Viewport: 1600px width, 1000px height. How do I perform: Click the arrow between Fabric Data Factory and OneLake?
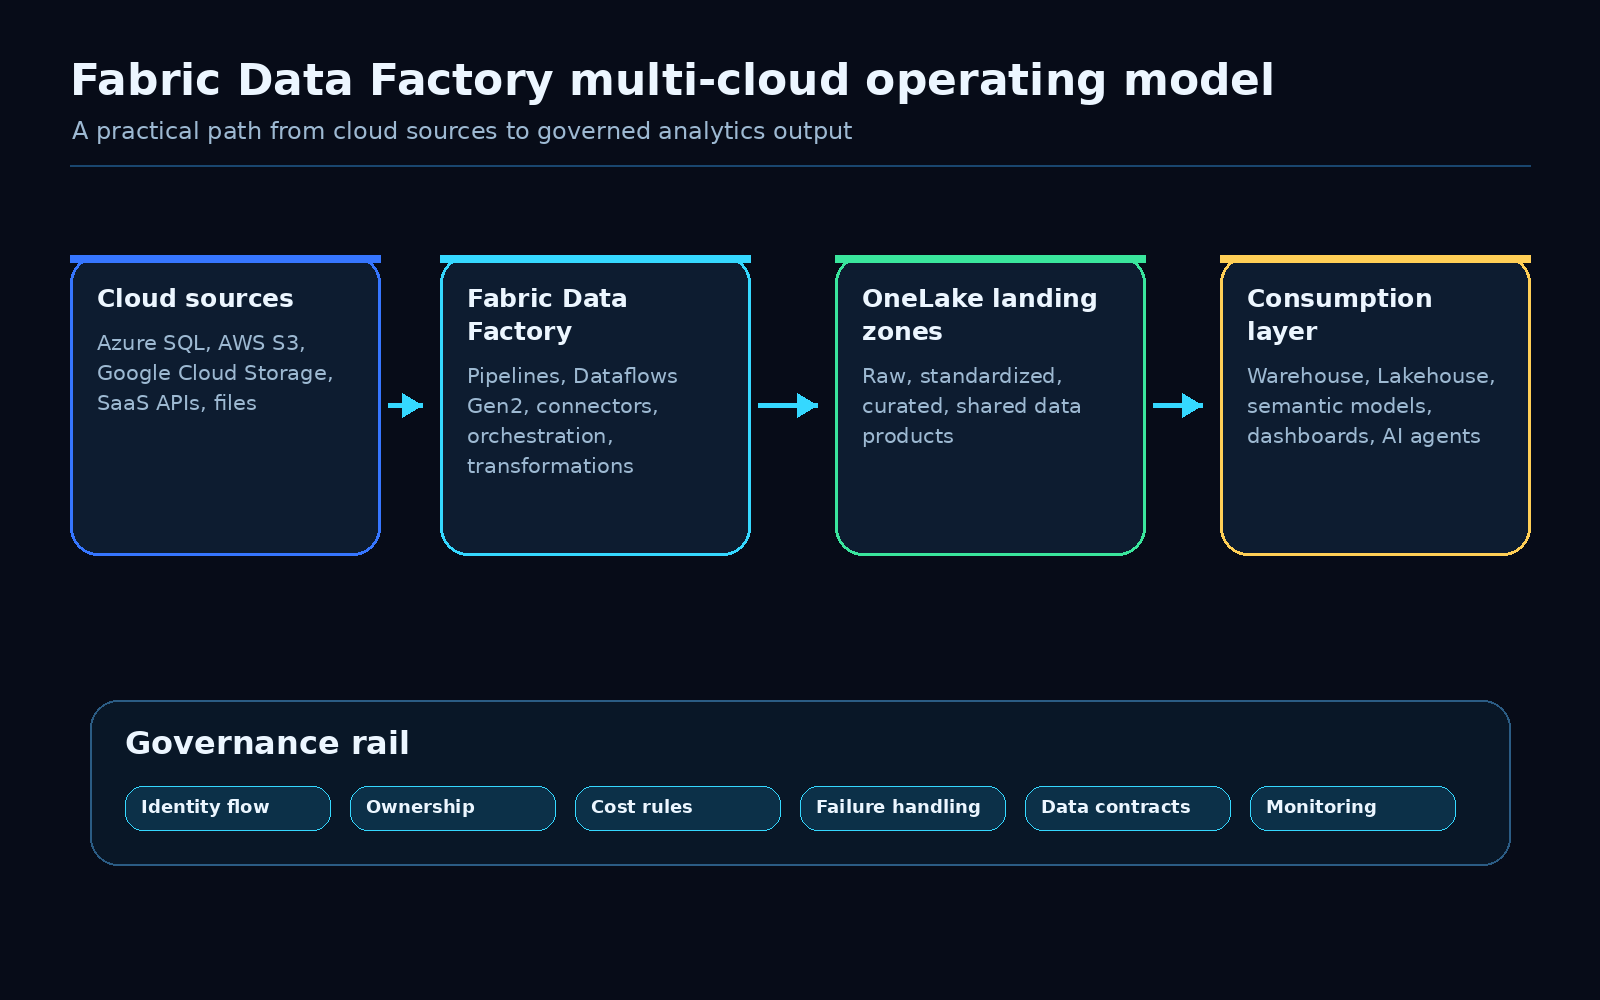(788, 405)
